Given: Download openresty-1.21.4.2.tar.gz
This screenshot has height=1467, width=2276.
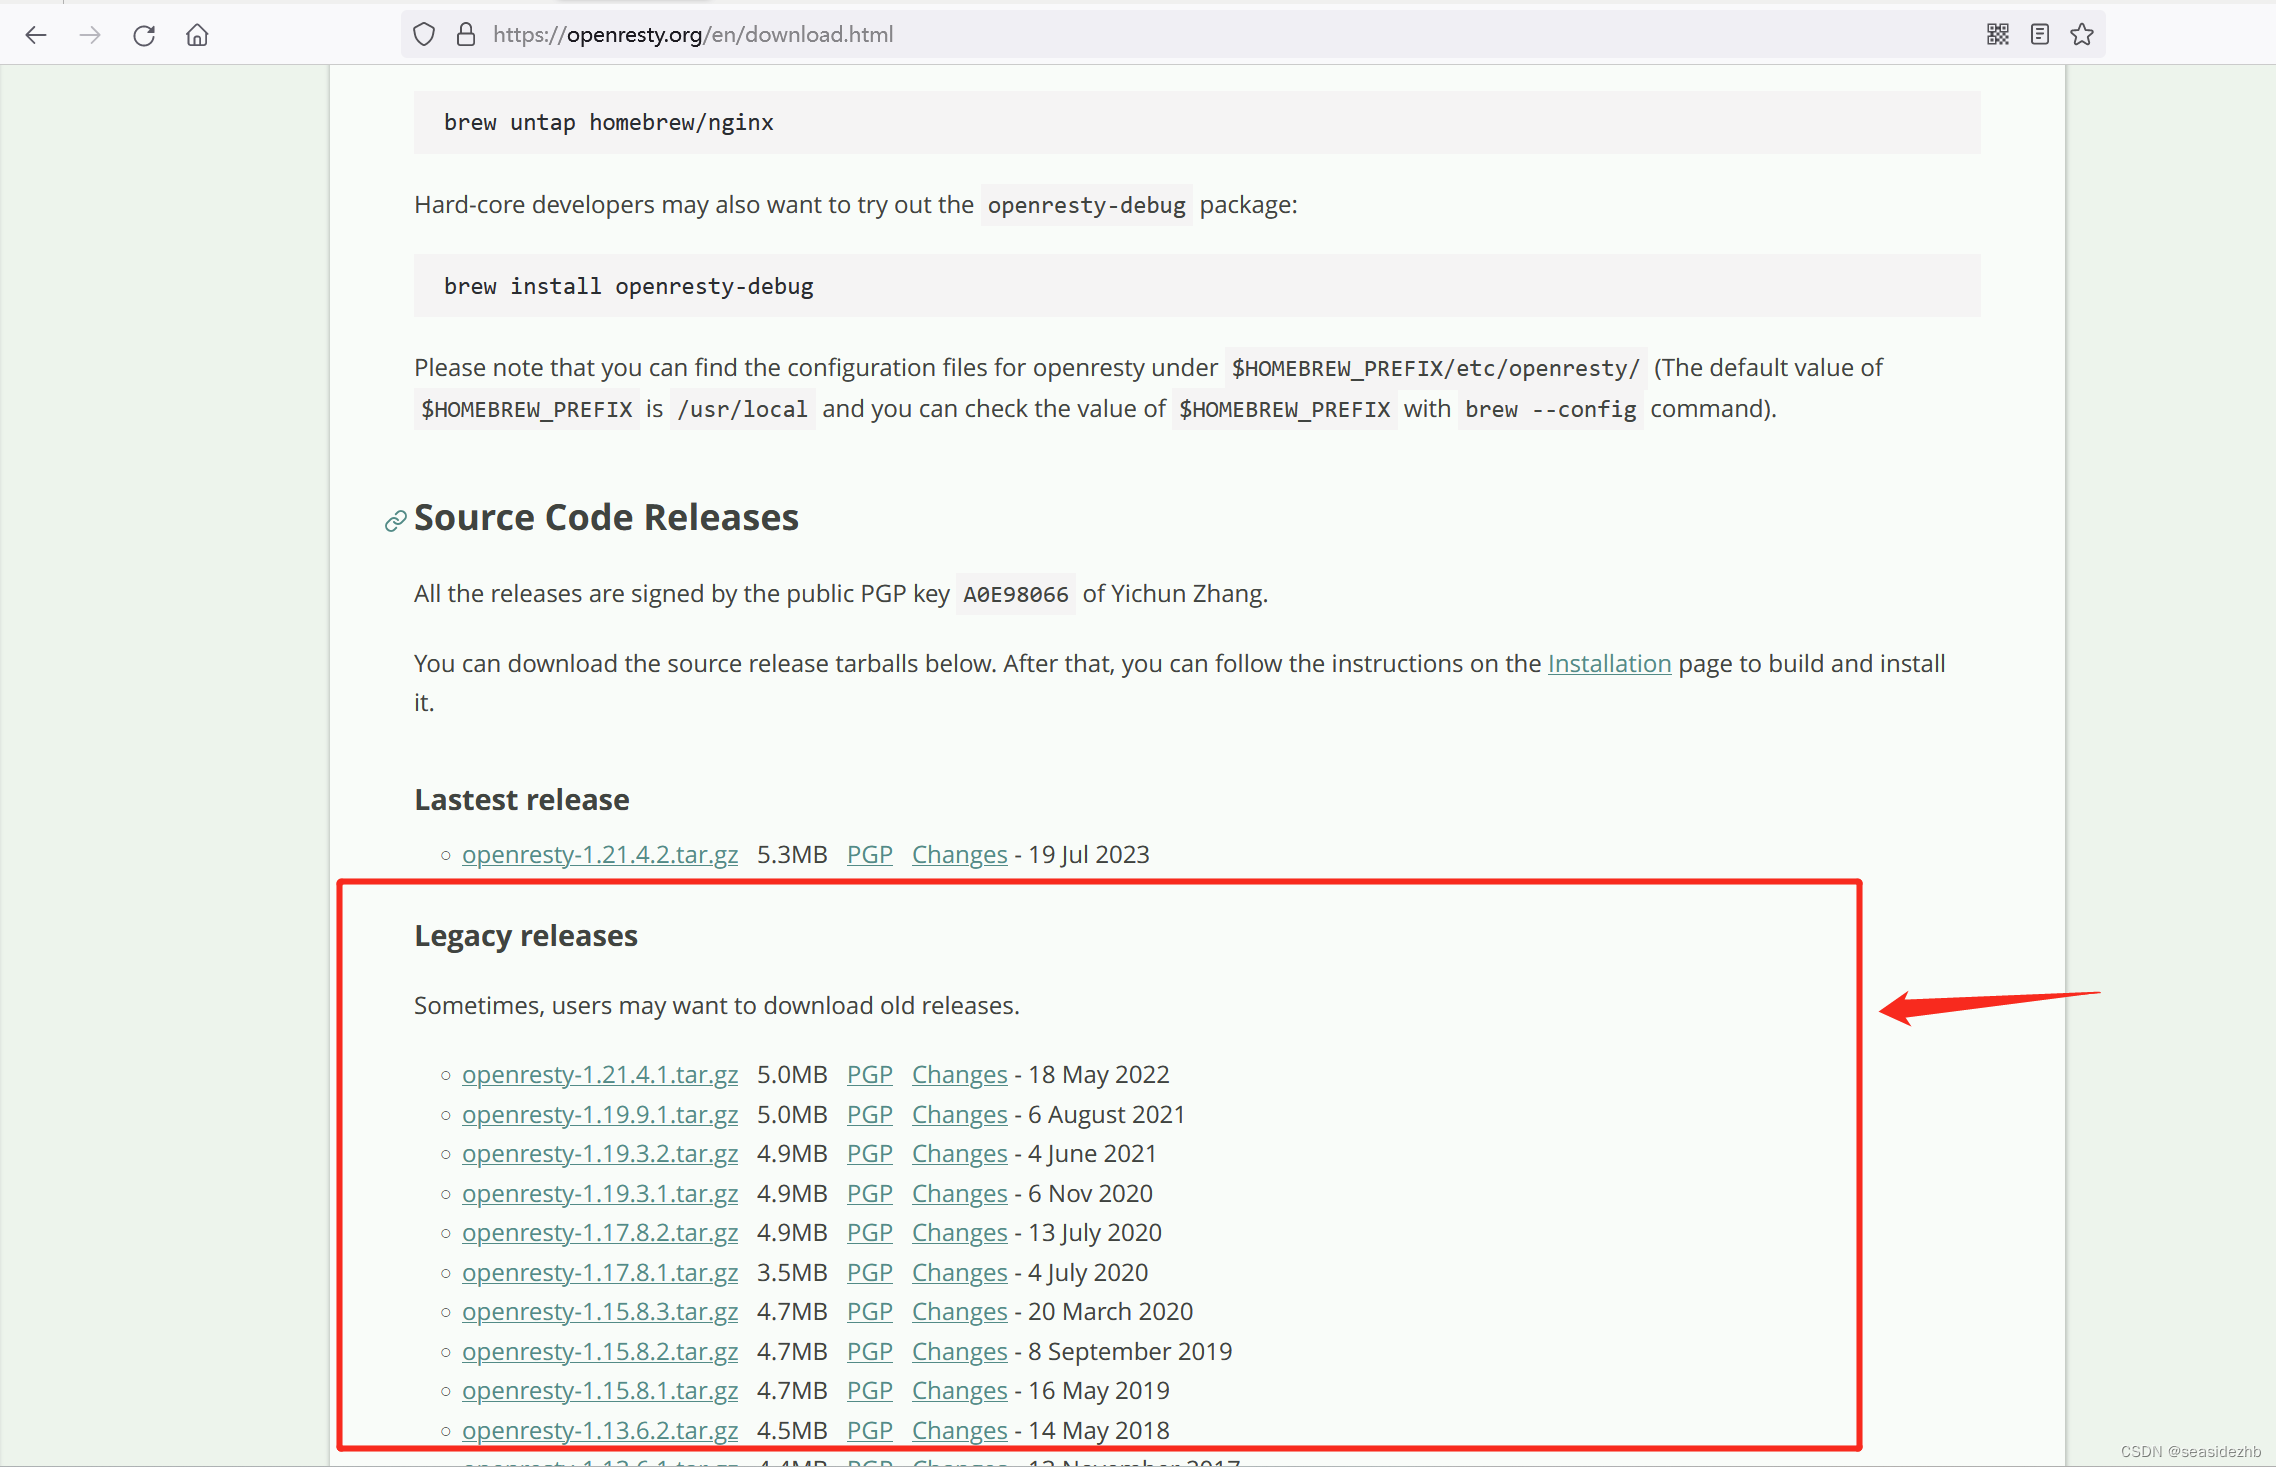Looking at the screenshot, I should click(600, 855).
